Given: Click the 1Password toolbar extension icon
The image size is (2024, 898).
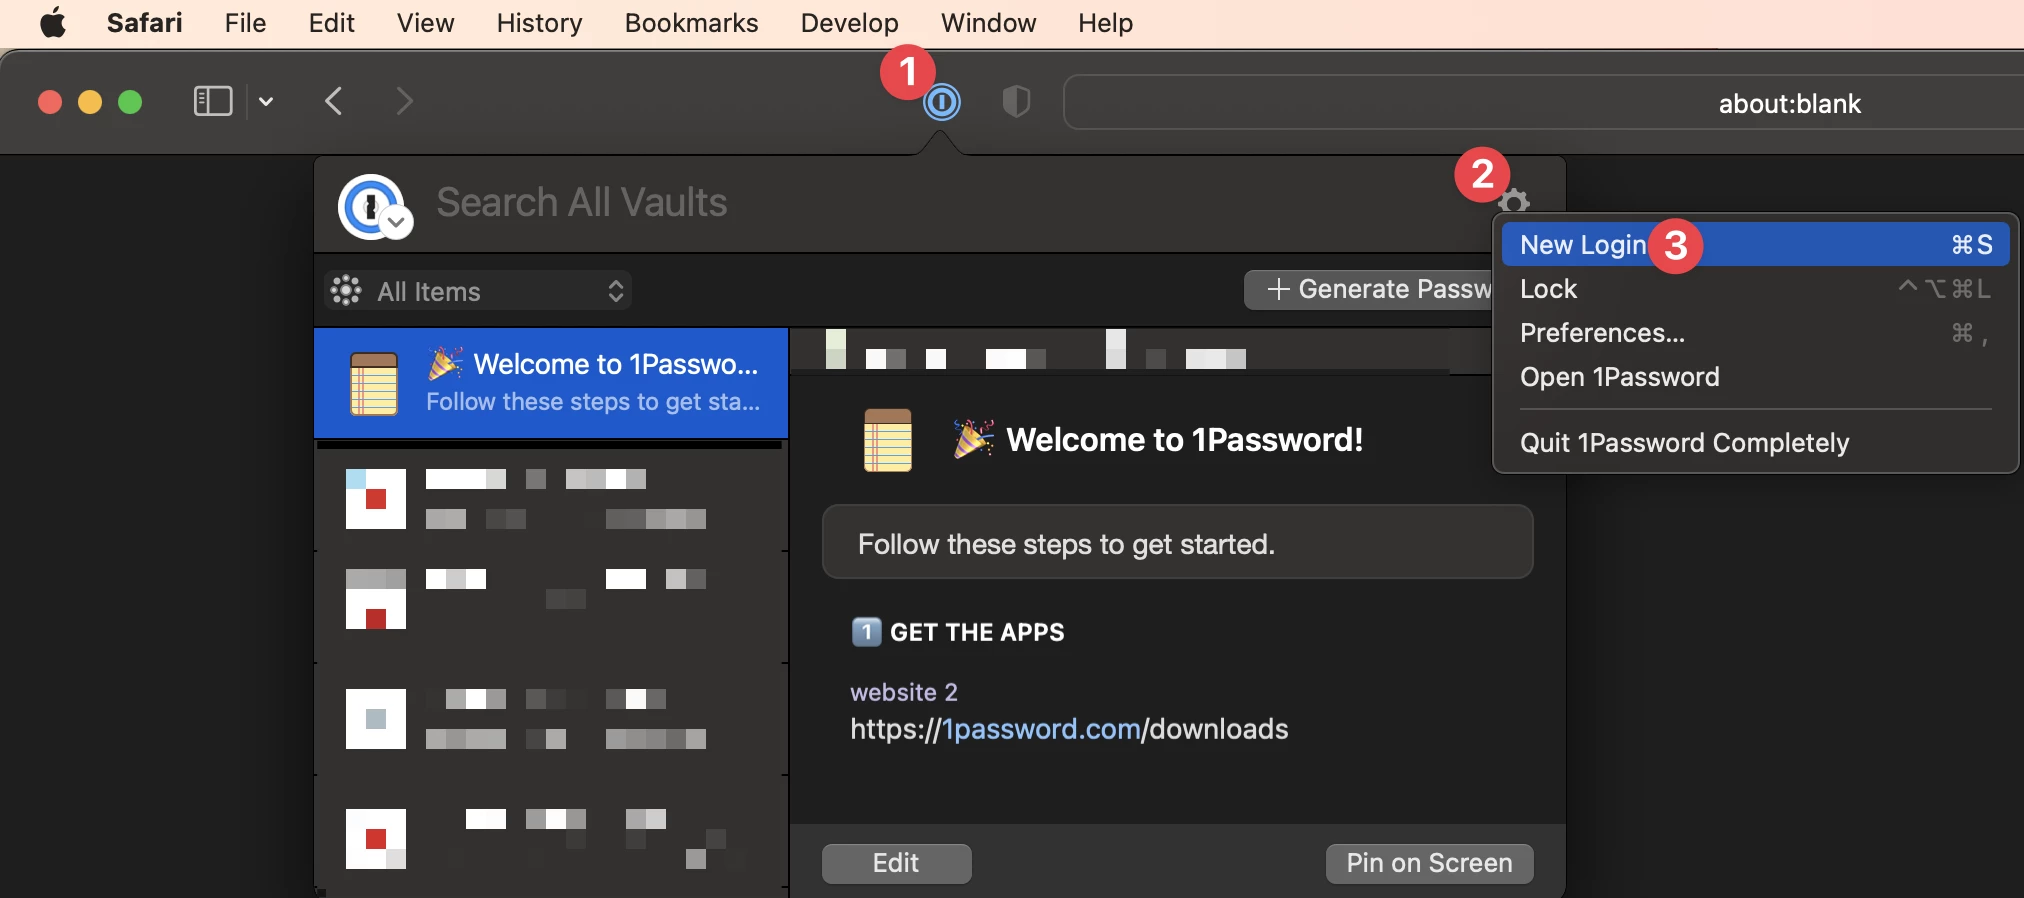Looking at the screenshot, I should click(941, 102).
